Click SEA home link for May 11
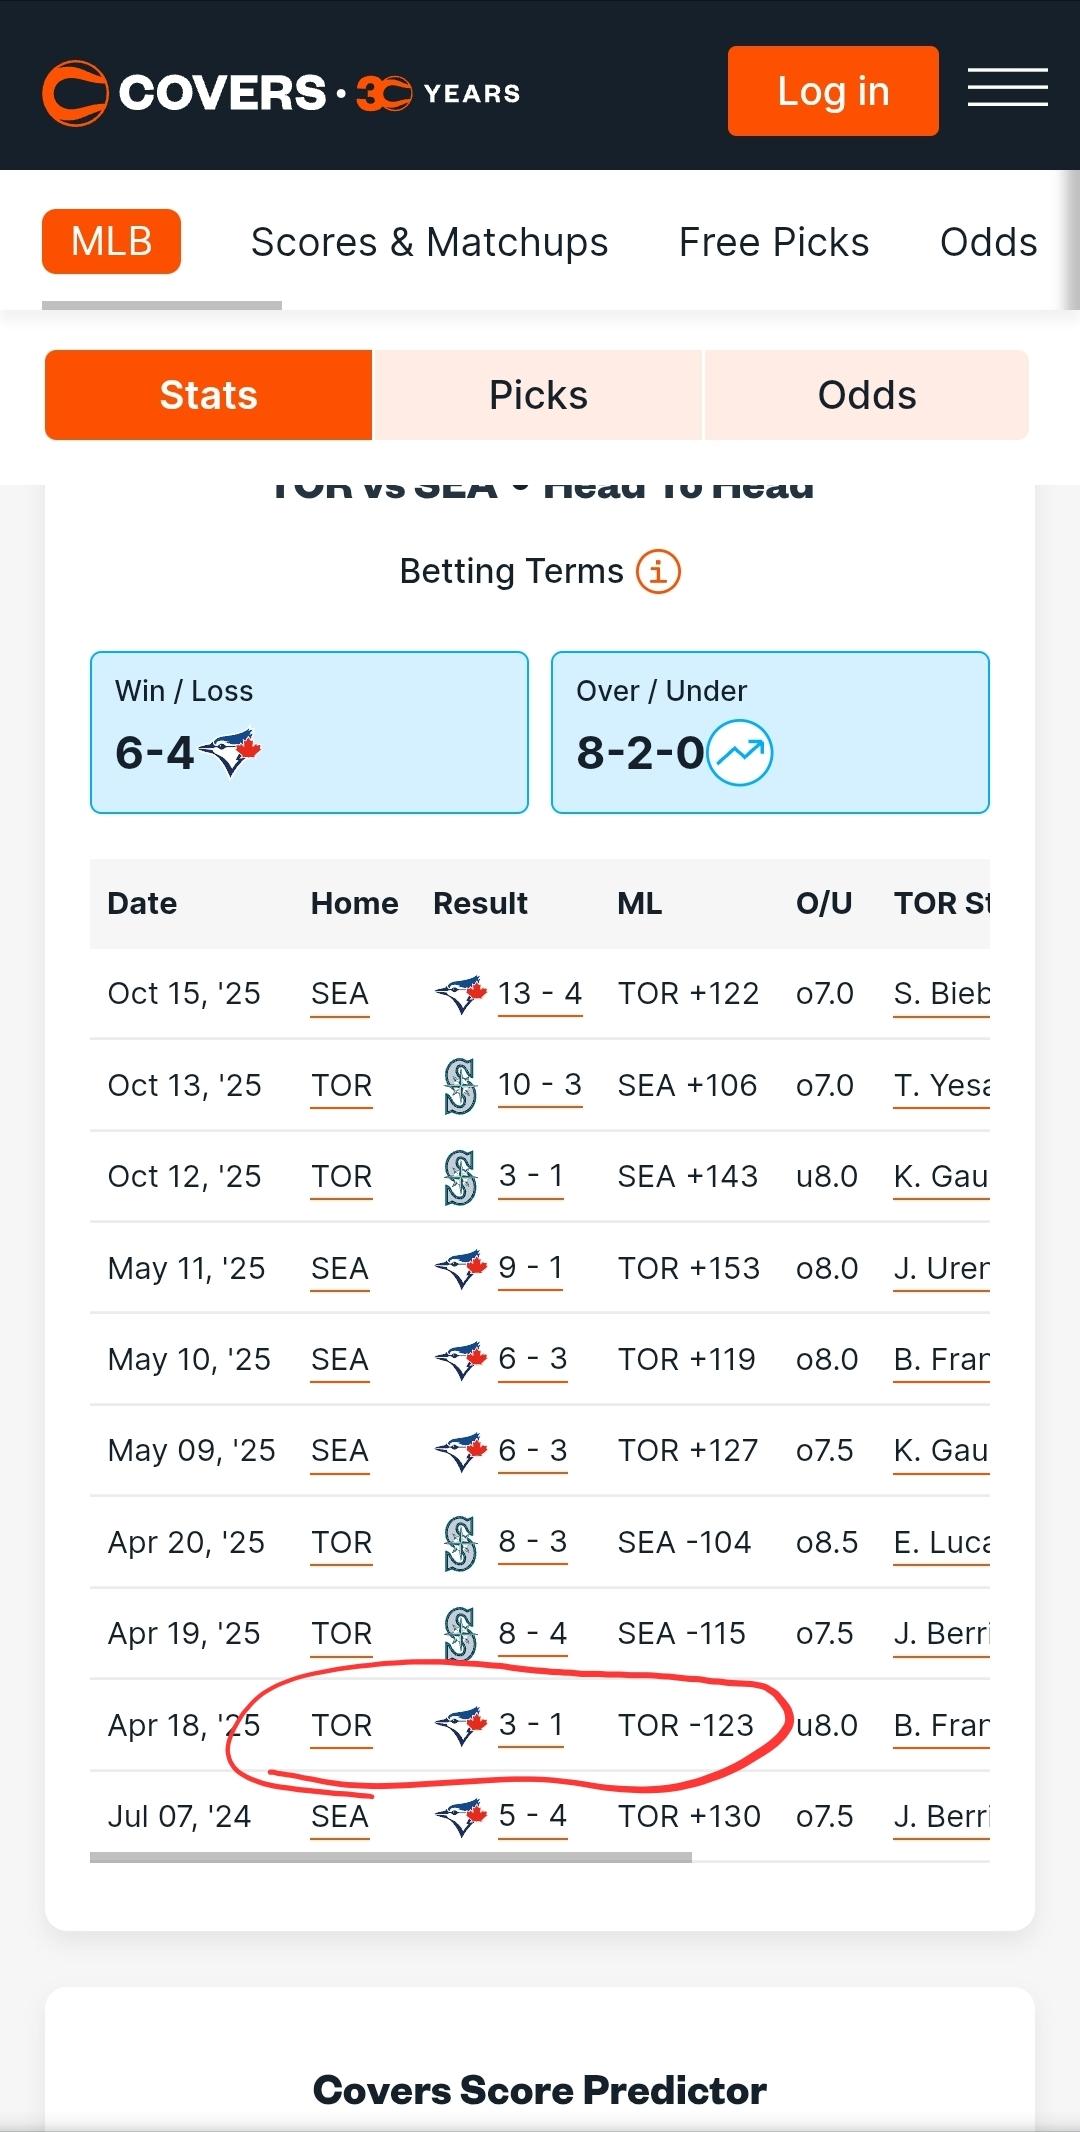 point(339,1269)
